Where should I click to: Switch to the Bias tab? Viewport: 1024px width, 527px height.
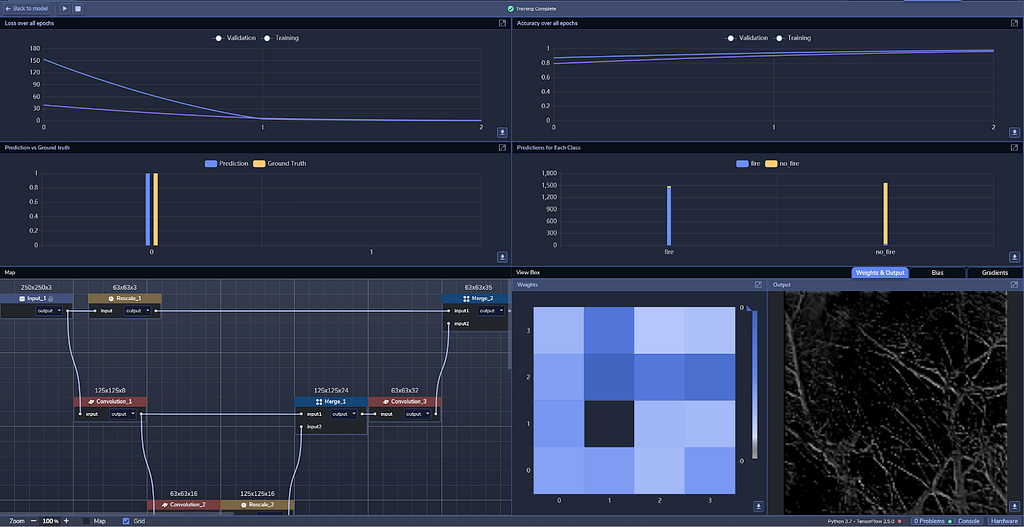(x=937, y=272)
